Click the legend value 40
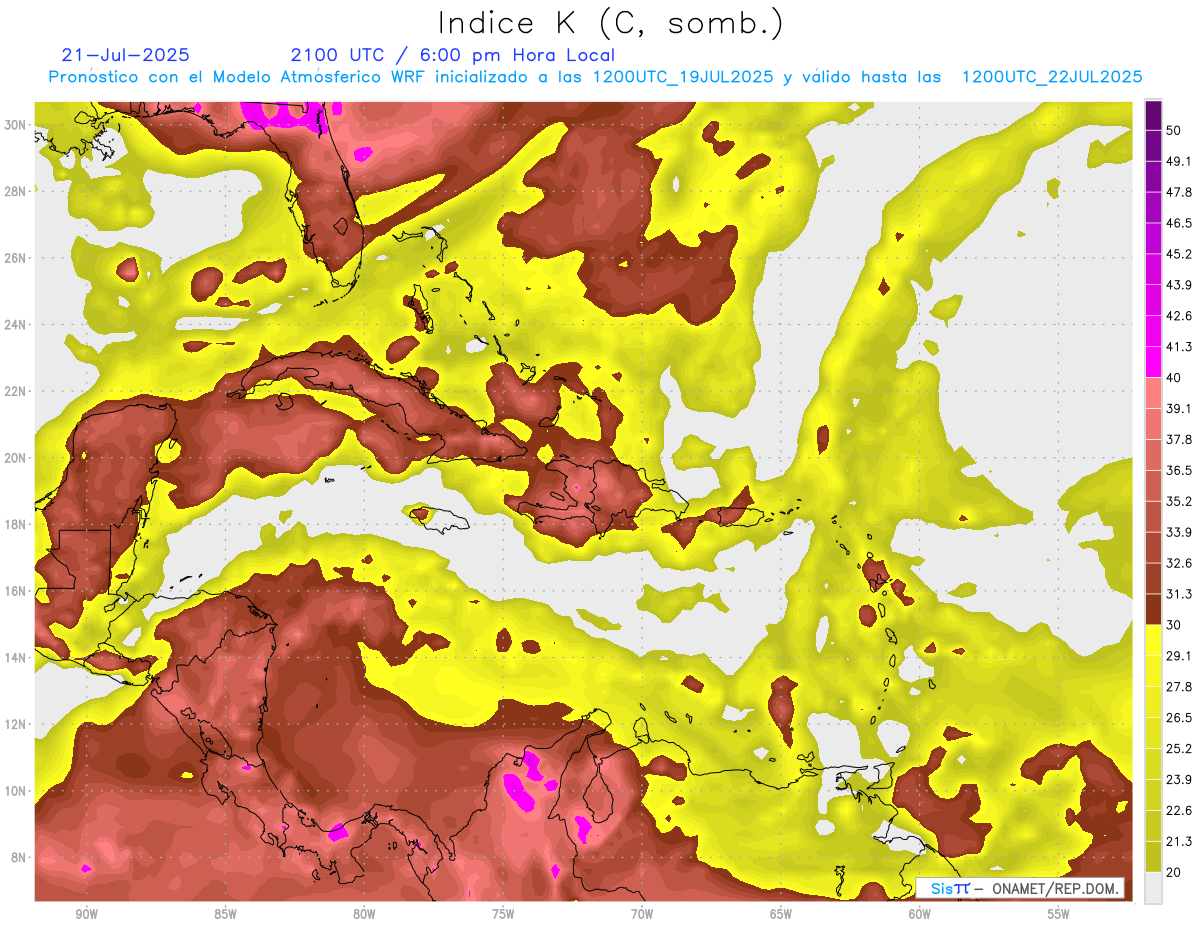Screen dimensions: 1200x927 pyautogui.click(x=1175, y=378)
